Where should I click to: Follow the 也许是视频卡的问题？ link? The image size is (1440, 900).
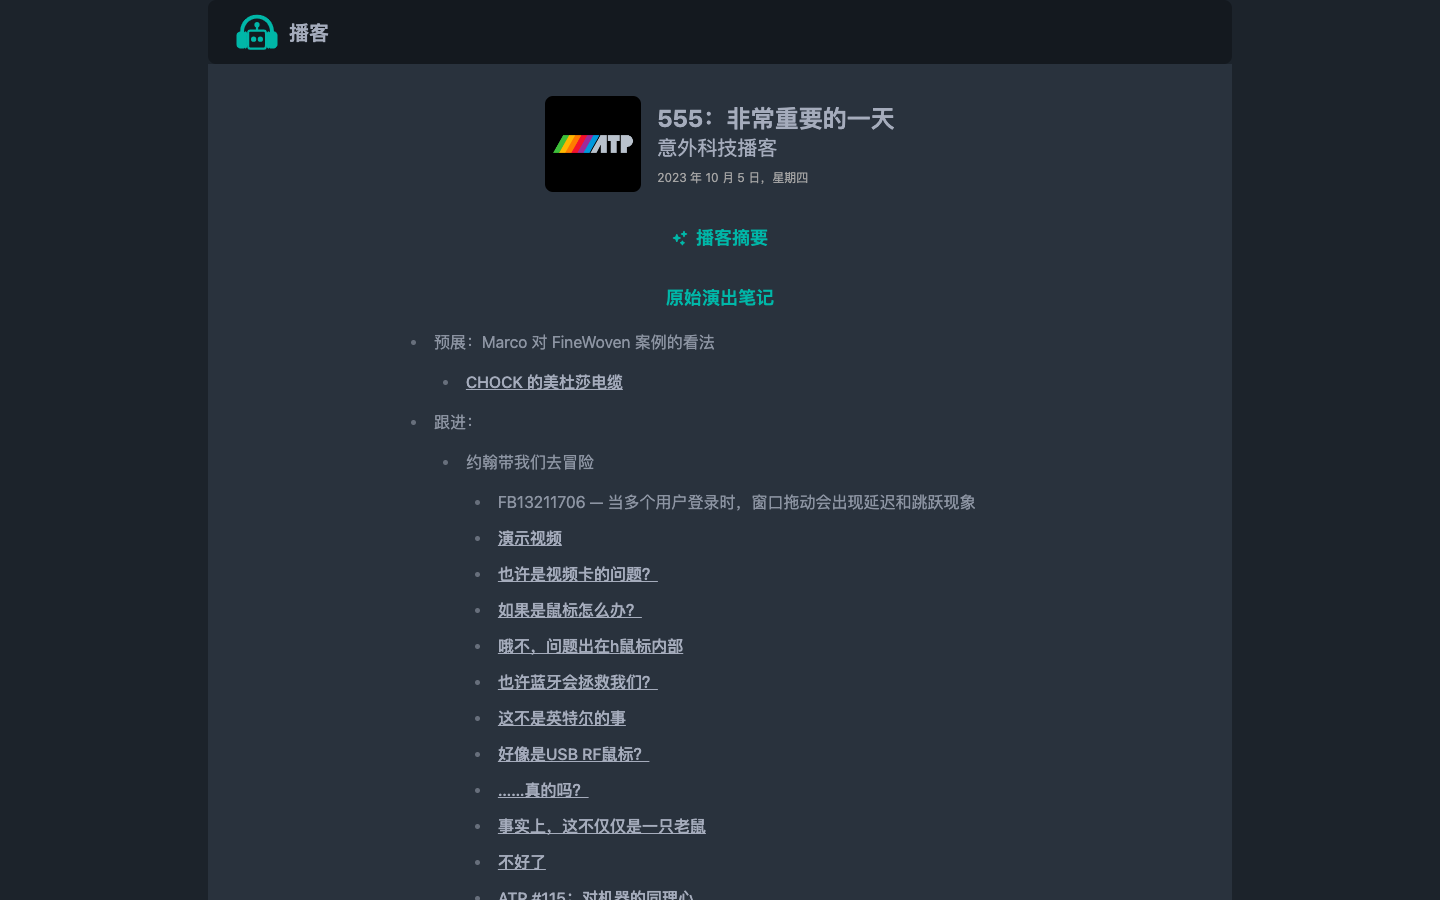pos(577,574)
